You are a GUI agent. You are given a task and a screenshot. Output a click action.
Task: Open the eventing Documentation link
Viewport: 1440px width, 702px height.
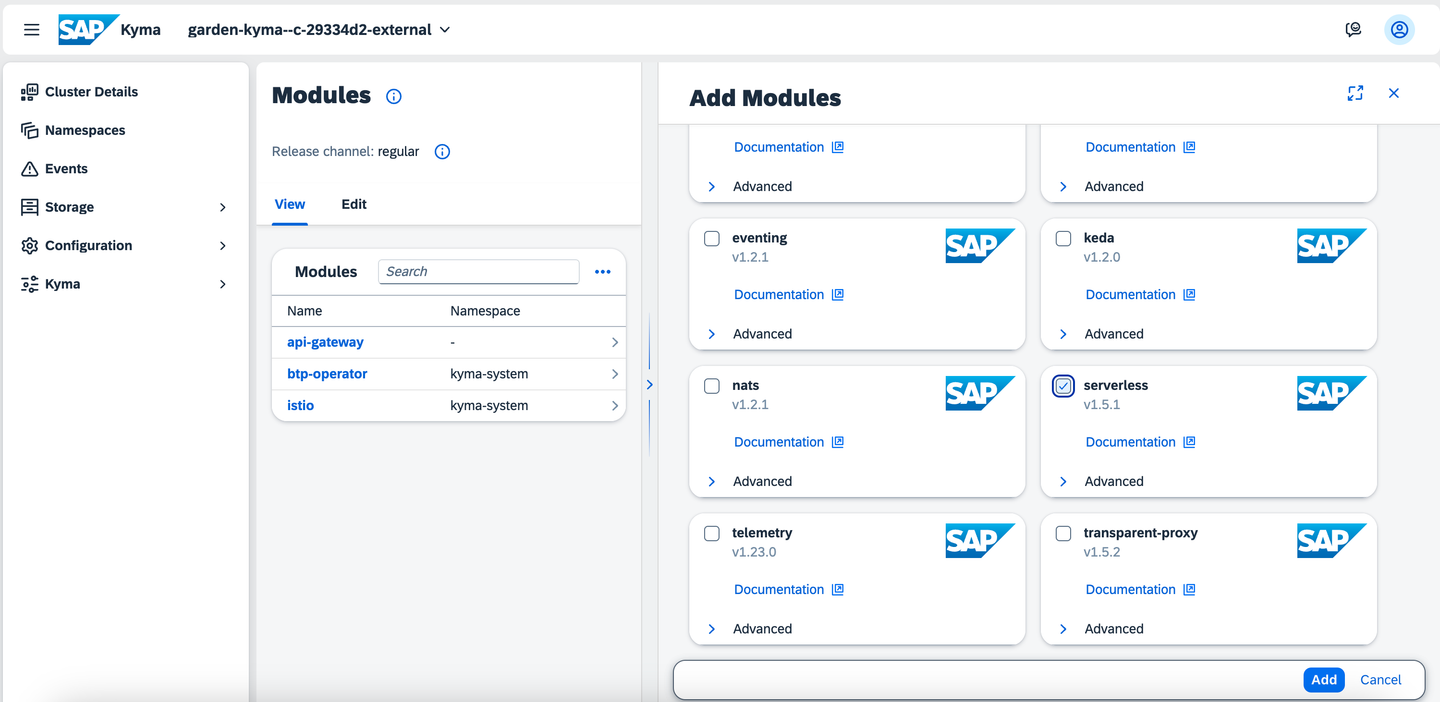(779, 295)
